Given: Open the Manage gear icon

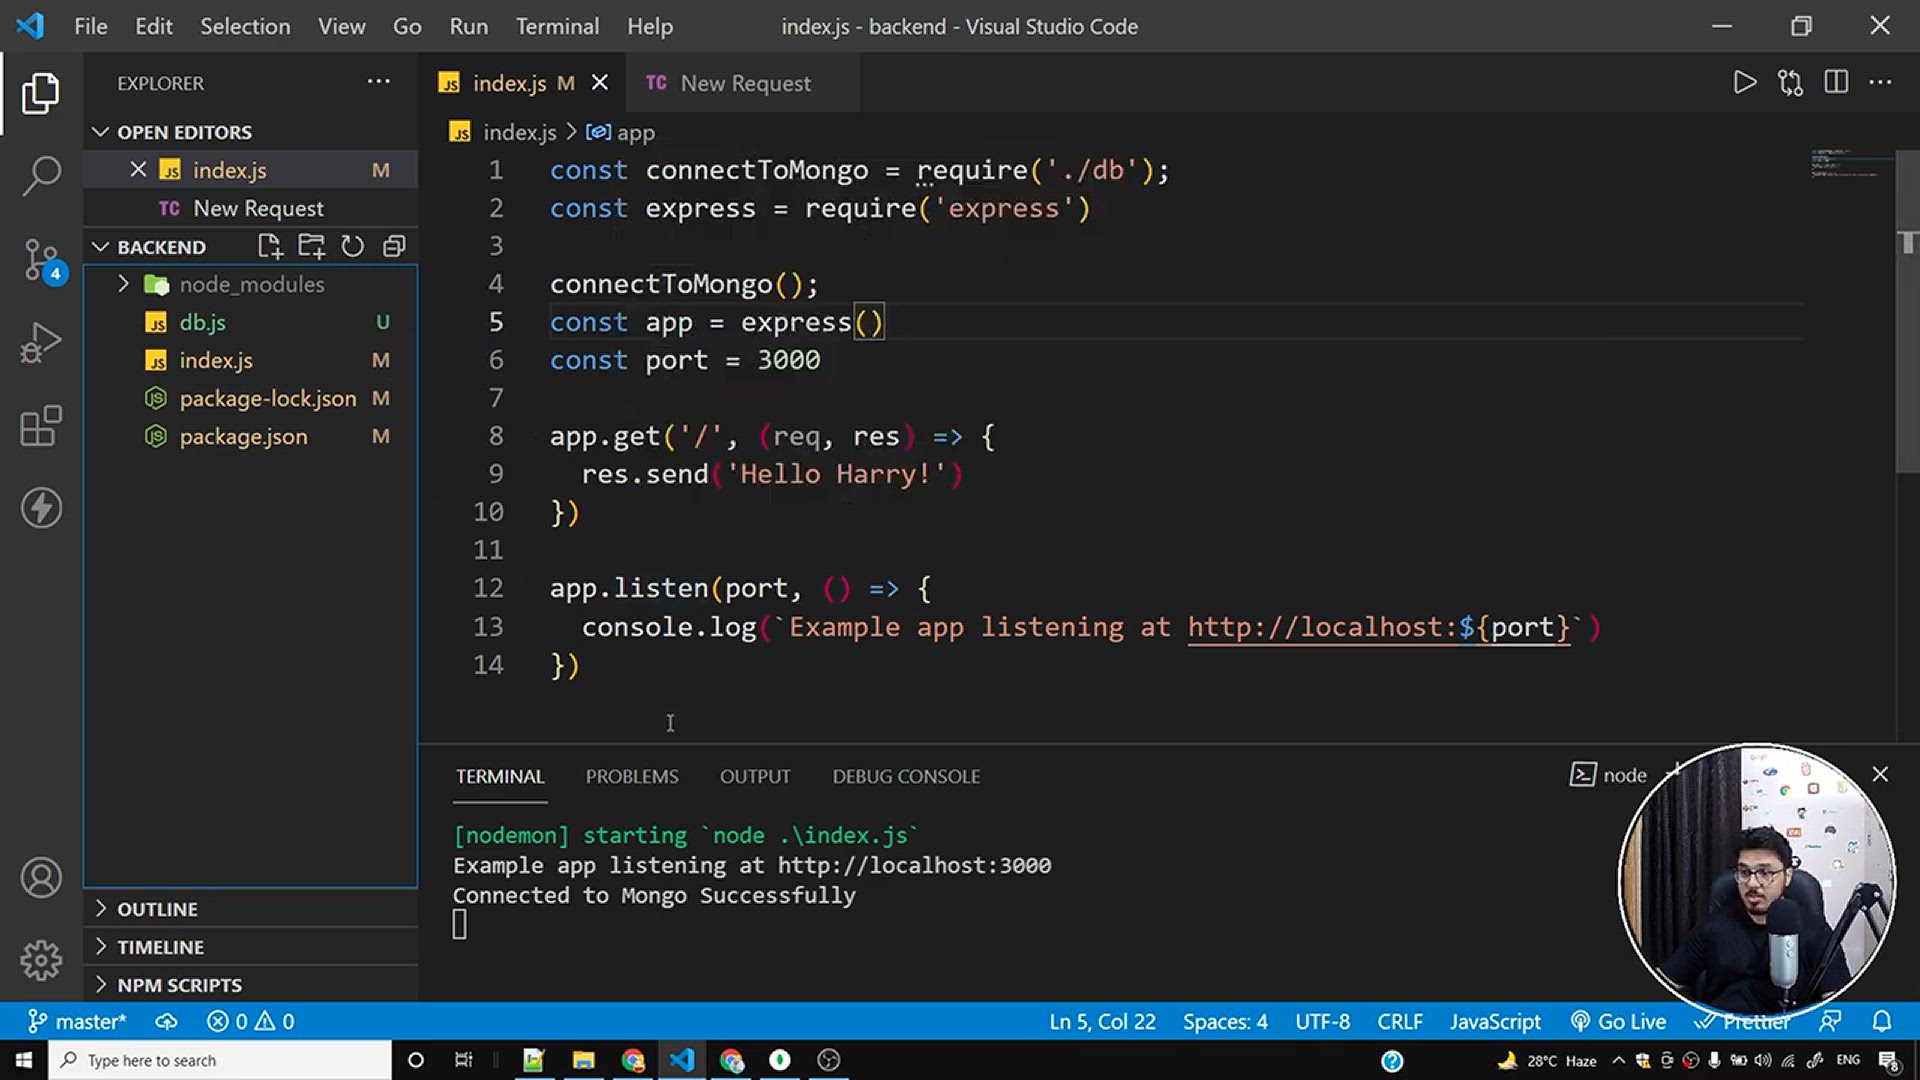Looking at the screenshot, I should [41, 961].
